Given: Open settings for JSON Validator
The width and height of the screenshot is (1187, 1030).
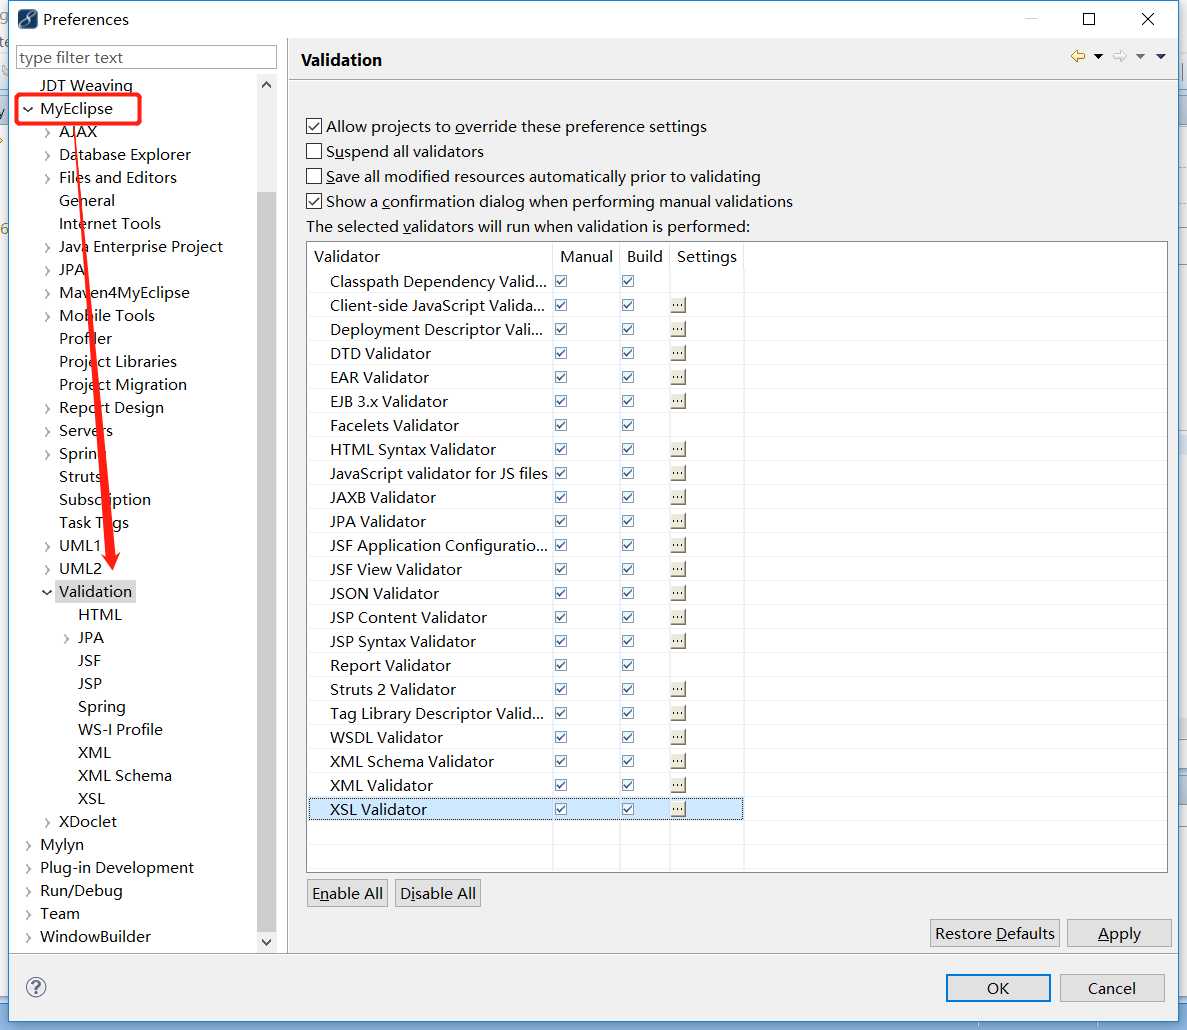Looking at the screenshot, I should tap(678, 593).
